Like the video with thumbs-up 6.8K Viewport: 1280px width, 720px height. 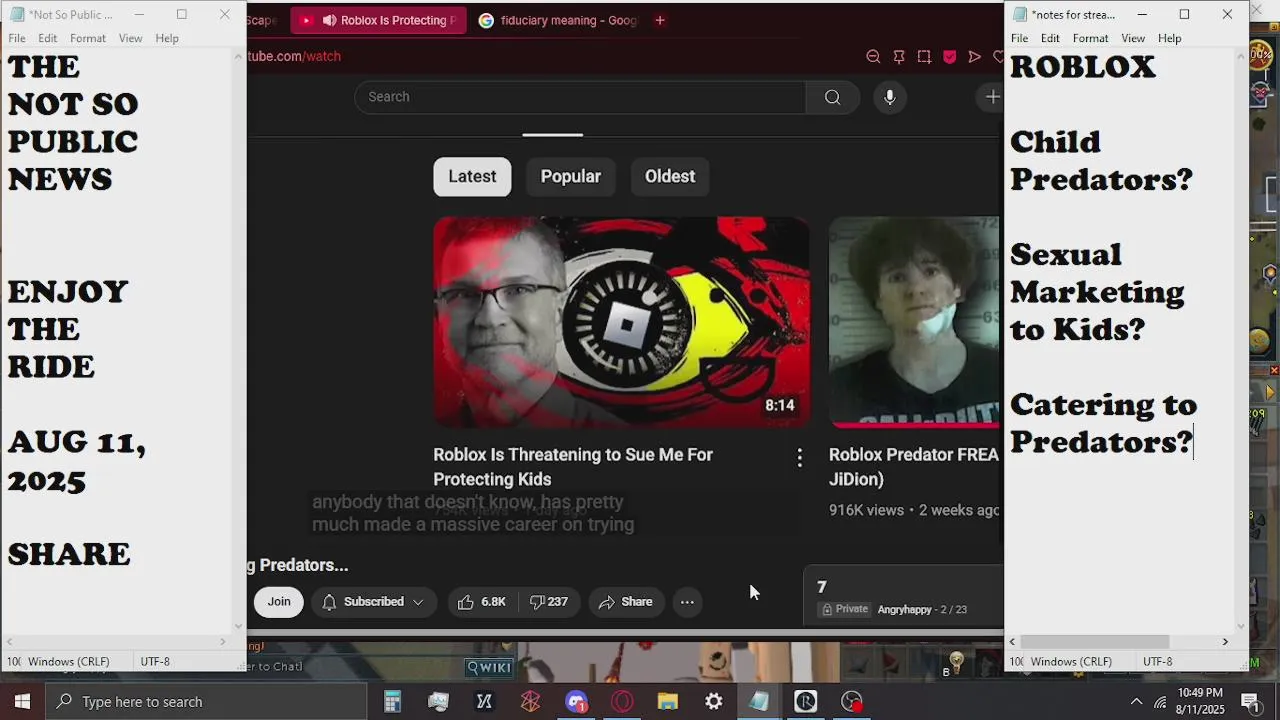point(482,602)
